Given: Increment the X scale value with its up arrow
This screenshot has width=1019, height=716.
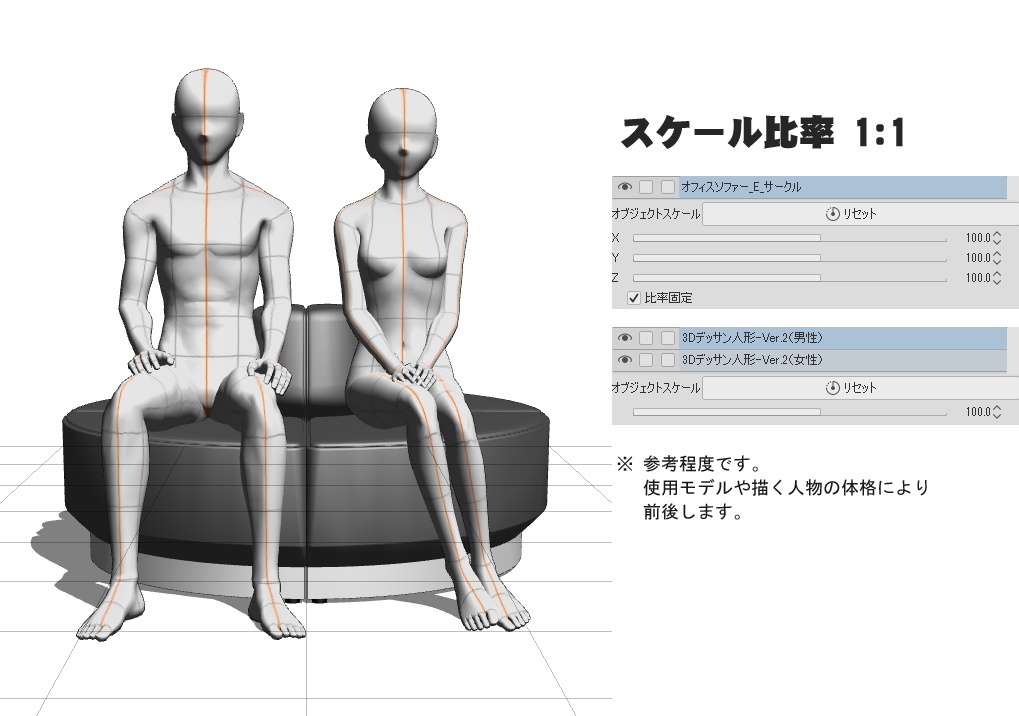Looking at the screenshot, I should click(997, 233).
